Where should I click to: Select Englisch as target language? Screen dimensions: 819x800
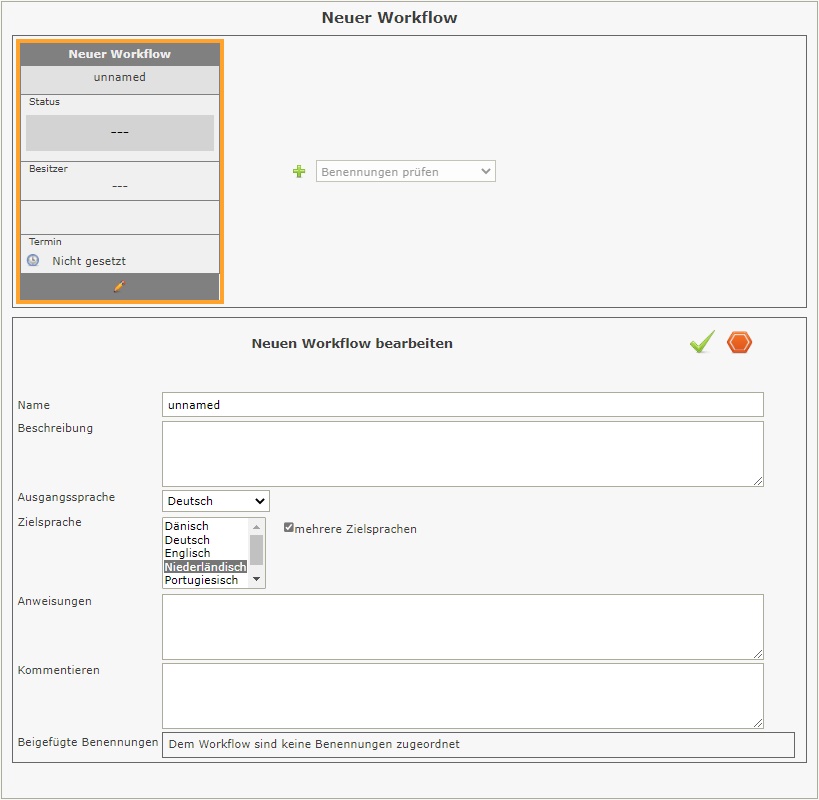(x=187, y=553)
